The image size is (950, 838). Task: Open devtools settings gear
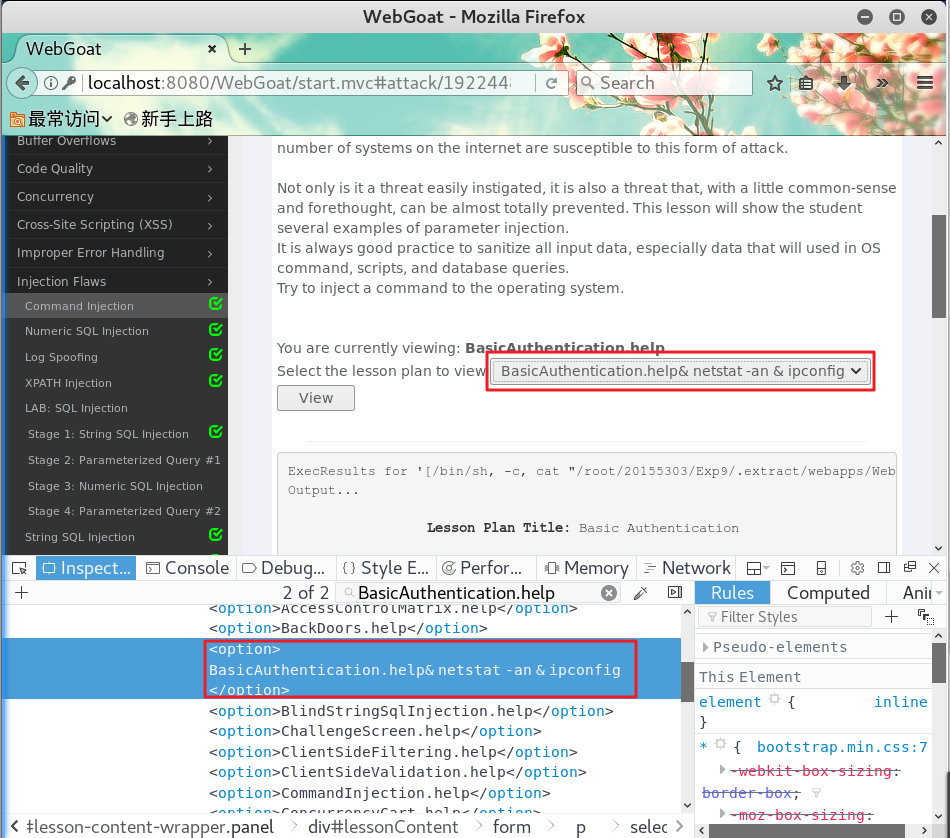[x=857, y=568]
